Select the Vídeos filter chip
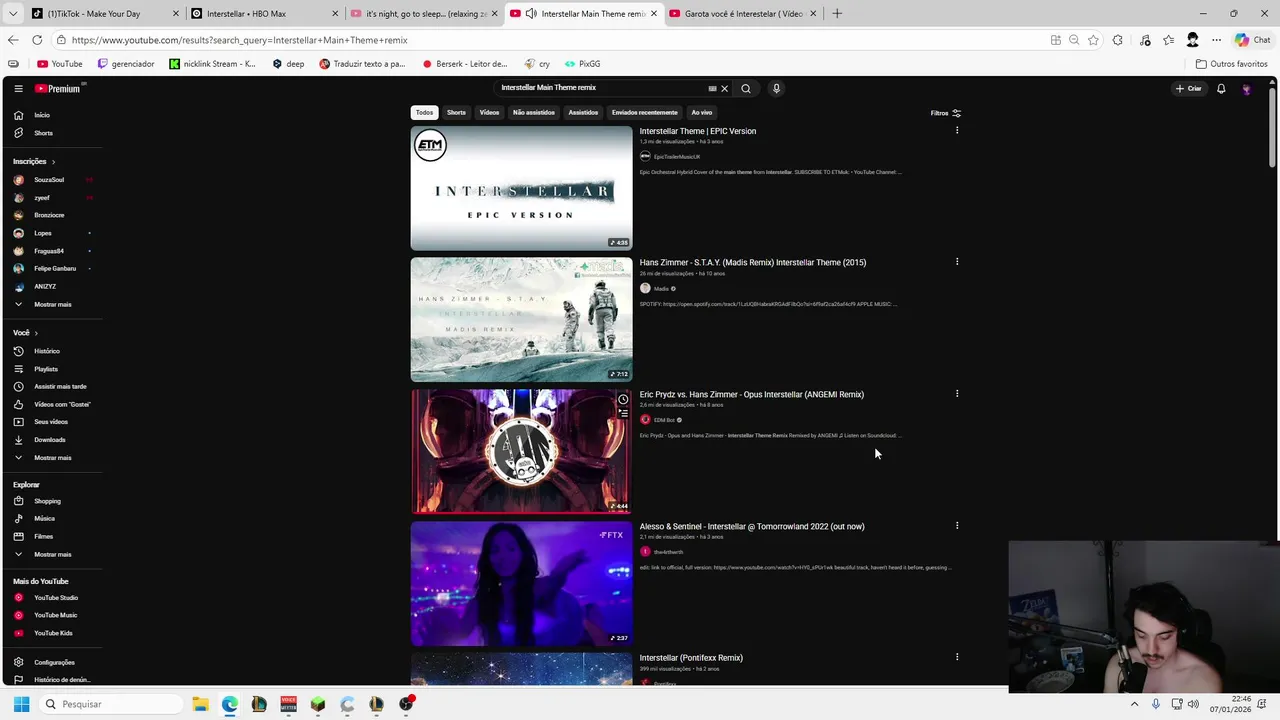1280x720 pixels. [x=489, y=113]
